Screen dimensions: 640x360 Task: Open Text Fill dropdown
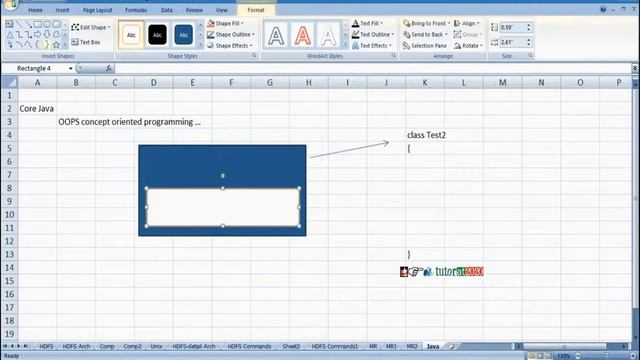[367, 23]
